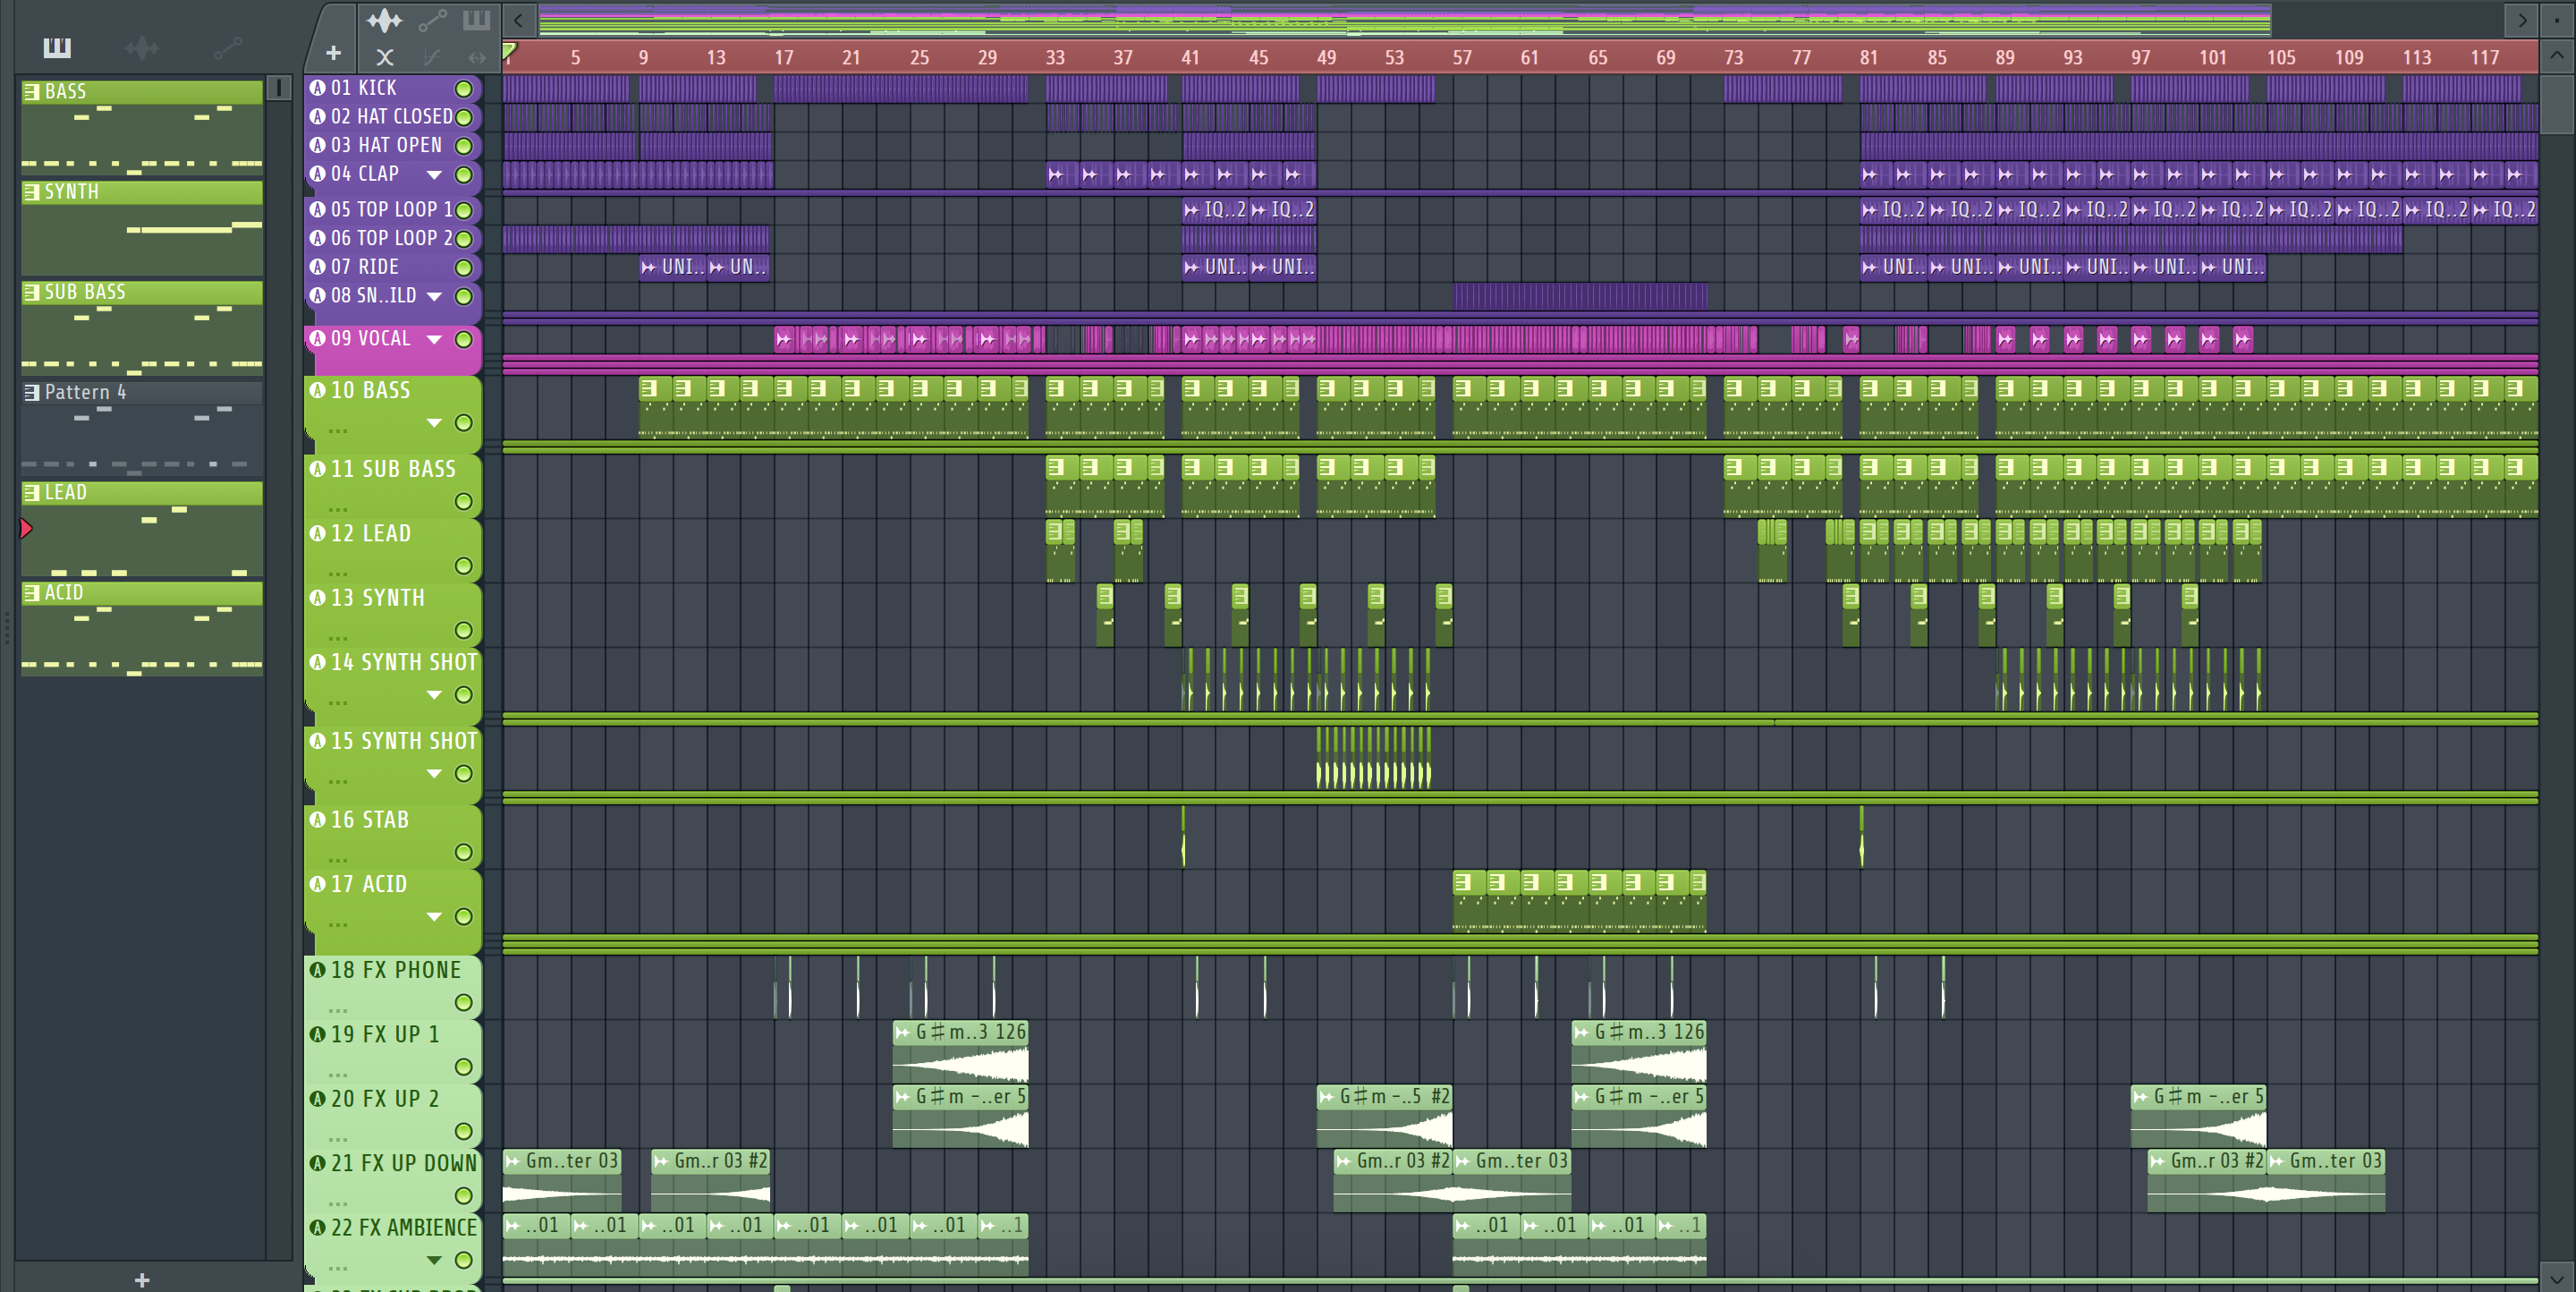
Task: Click the playlist scroll-down arrow
Action: (2557, 1277)
